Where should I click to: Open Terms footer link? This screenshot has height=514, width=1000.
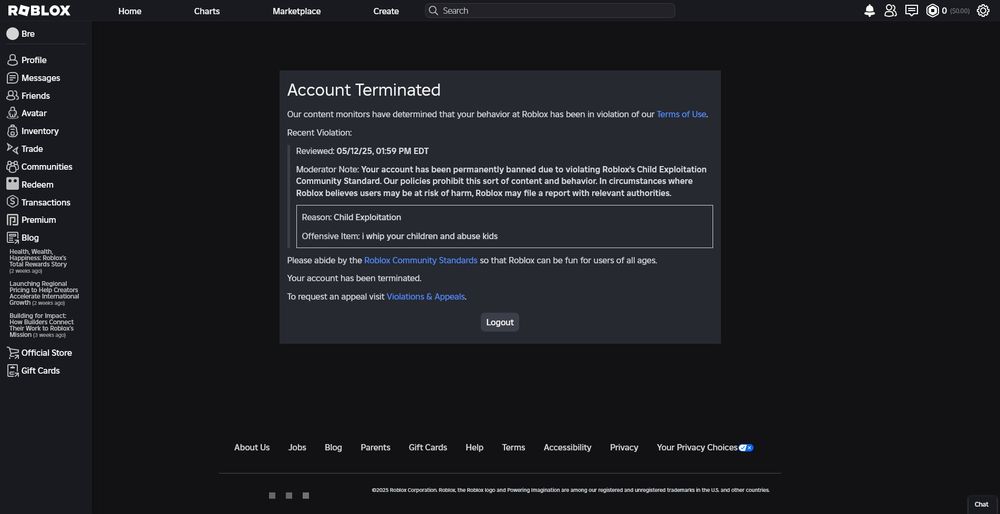513,448
